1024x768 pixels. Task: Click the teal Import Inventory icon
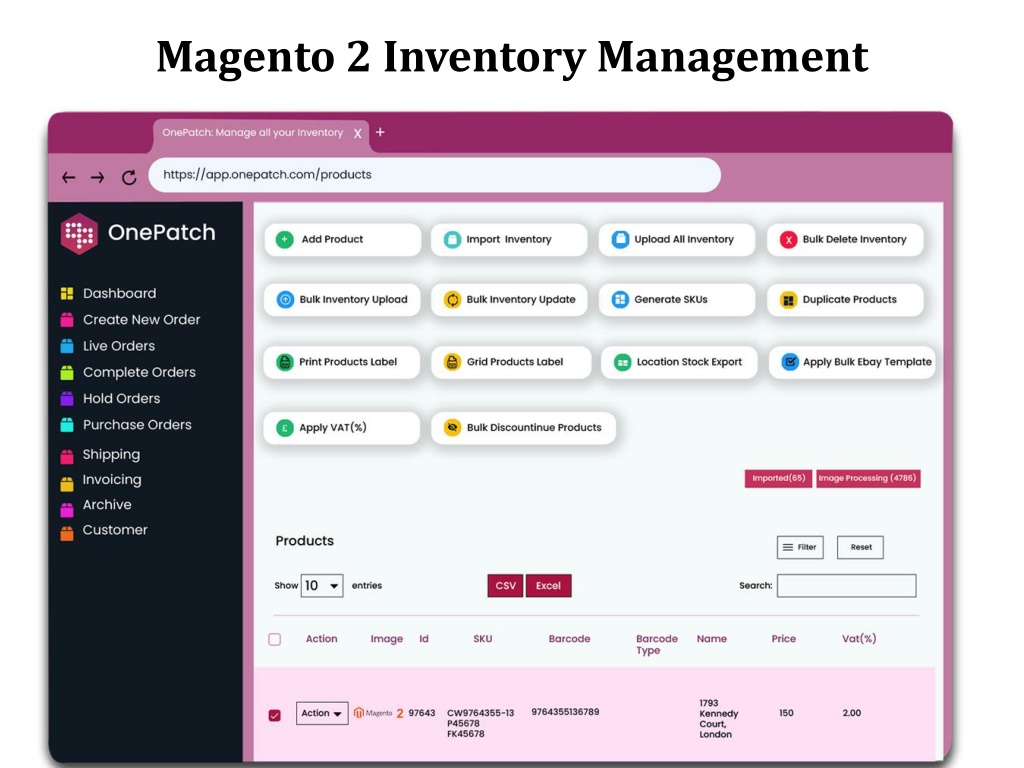[x=452, y=240]
